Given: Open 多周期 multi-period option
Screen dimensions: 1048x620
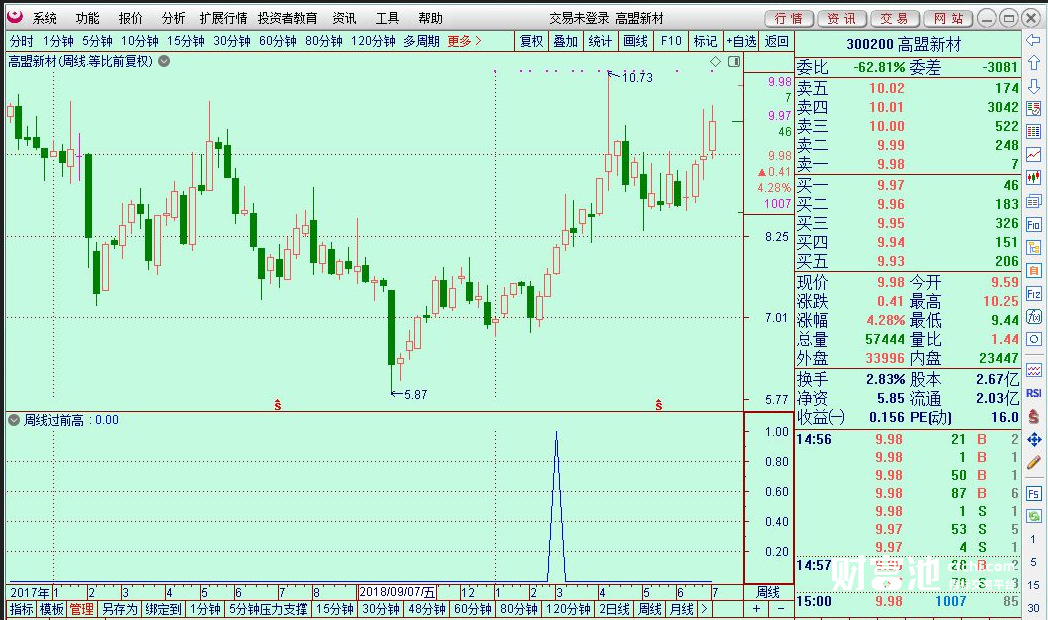Looking at the screenshot, I should pyautogui.click(x=421, y=41).
